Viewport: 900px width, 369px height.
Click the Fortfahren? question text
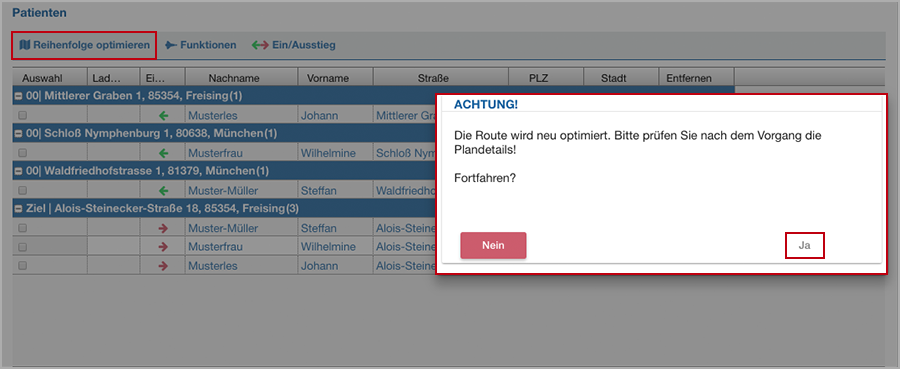coord(484,178)
